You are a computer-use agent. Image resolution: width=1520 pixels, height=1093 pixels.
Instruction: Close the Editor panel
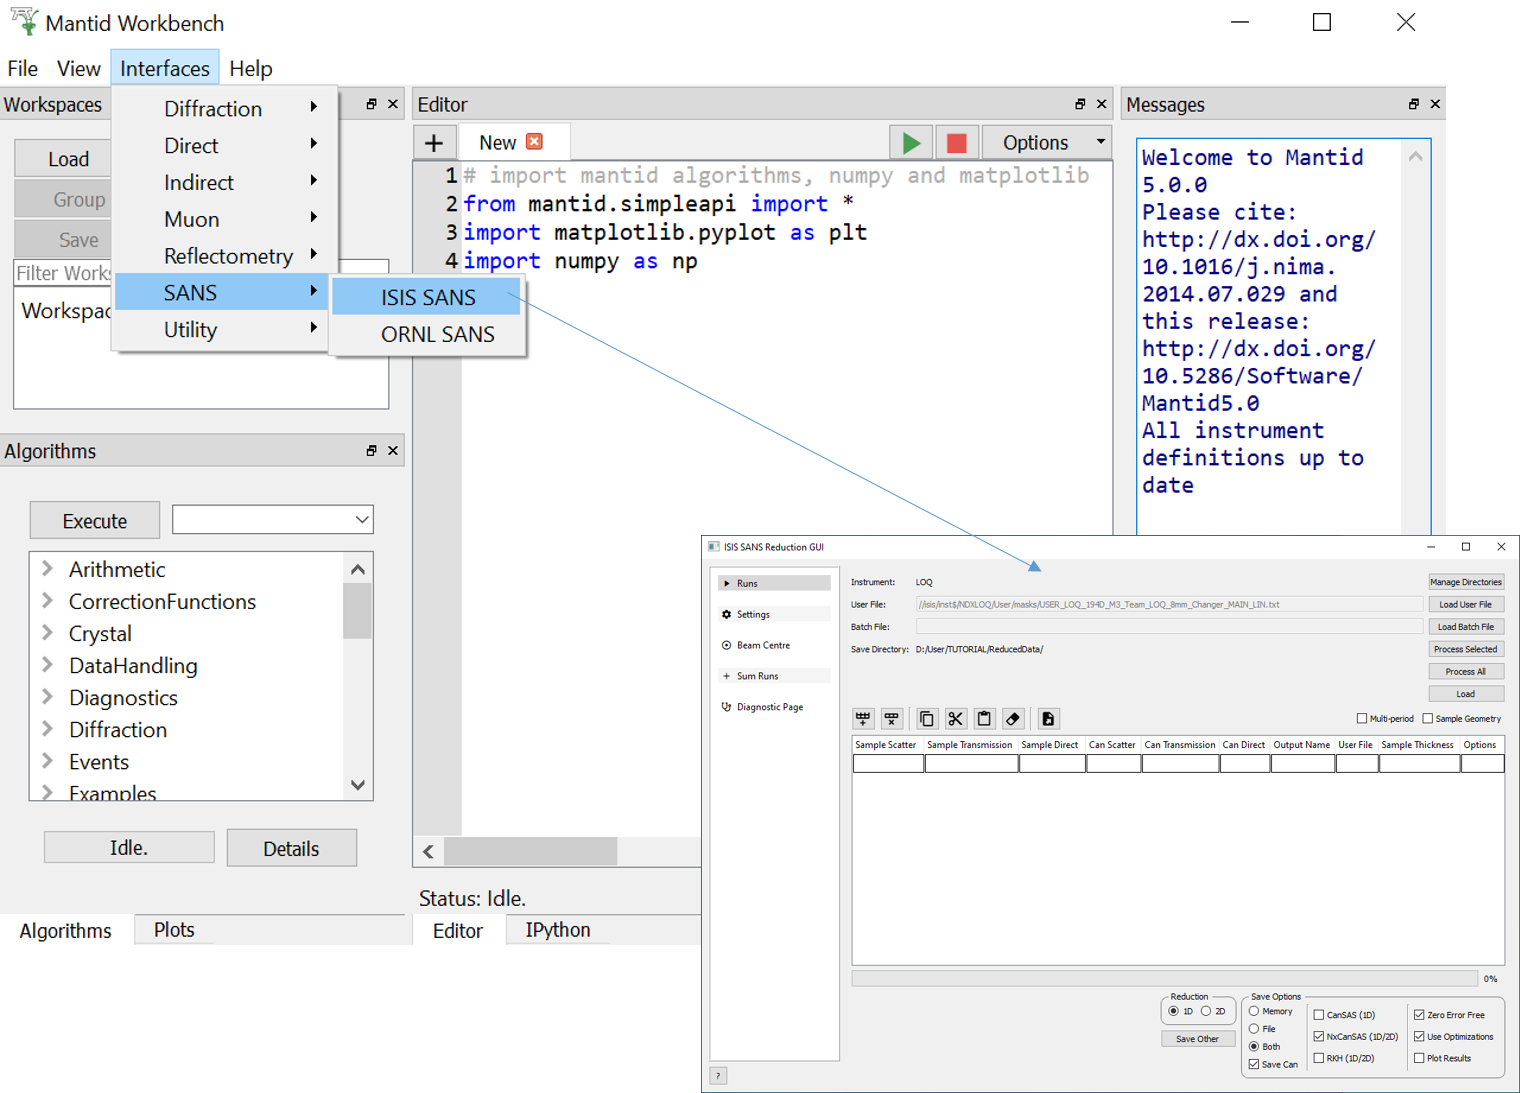point(1102,104)
